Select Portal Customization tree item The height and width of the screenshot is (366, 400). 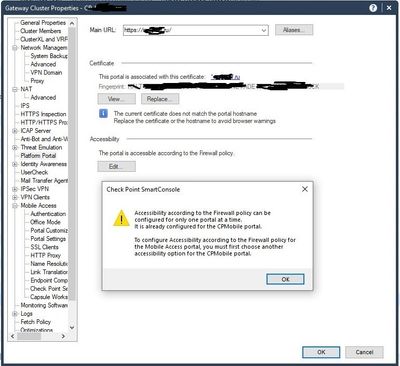pos(49,231)
